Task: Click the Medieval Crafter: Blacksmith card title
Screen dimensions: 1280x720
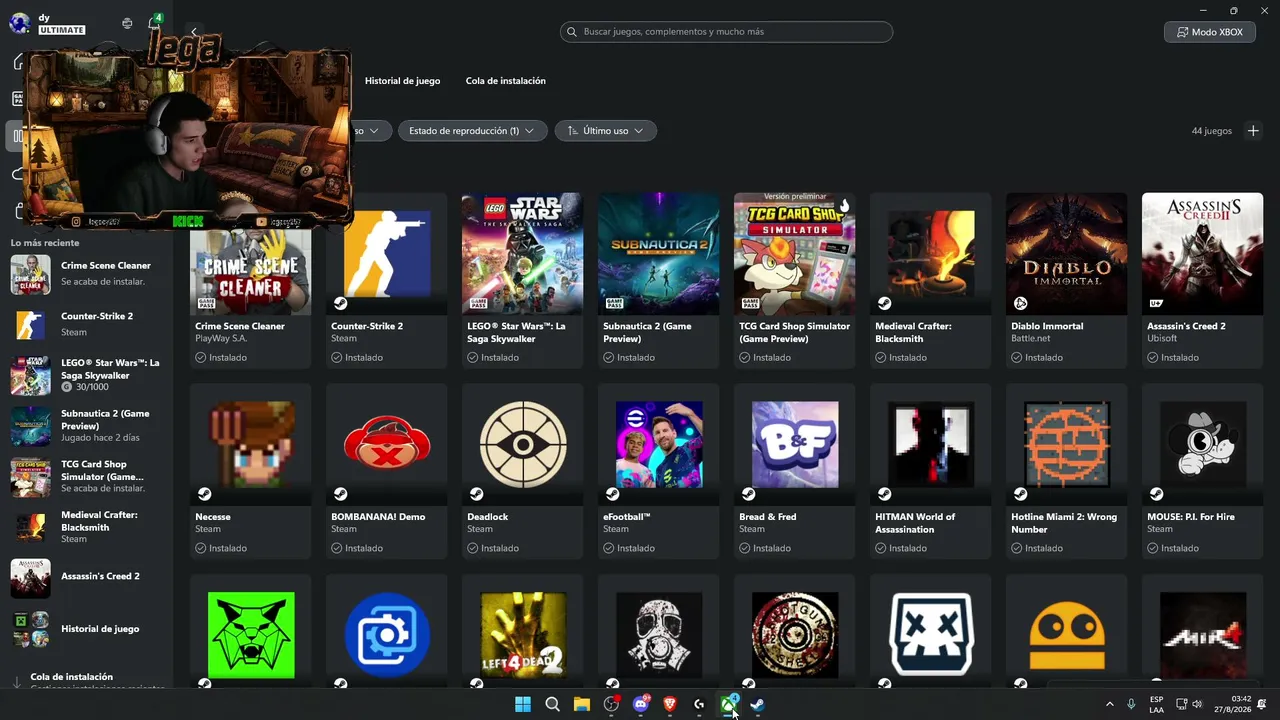Action: click(913, 332)
